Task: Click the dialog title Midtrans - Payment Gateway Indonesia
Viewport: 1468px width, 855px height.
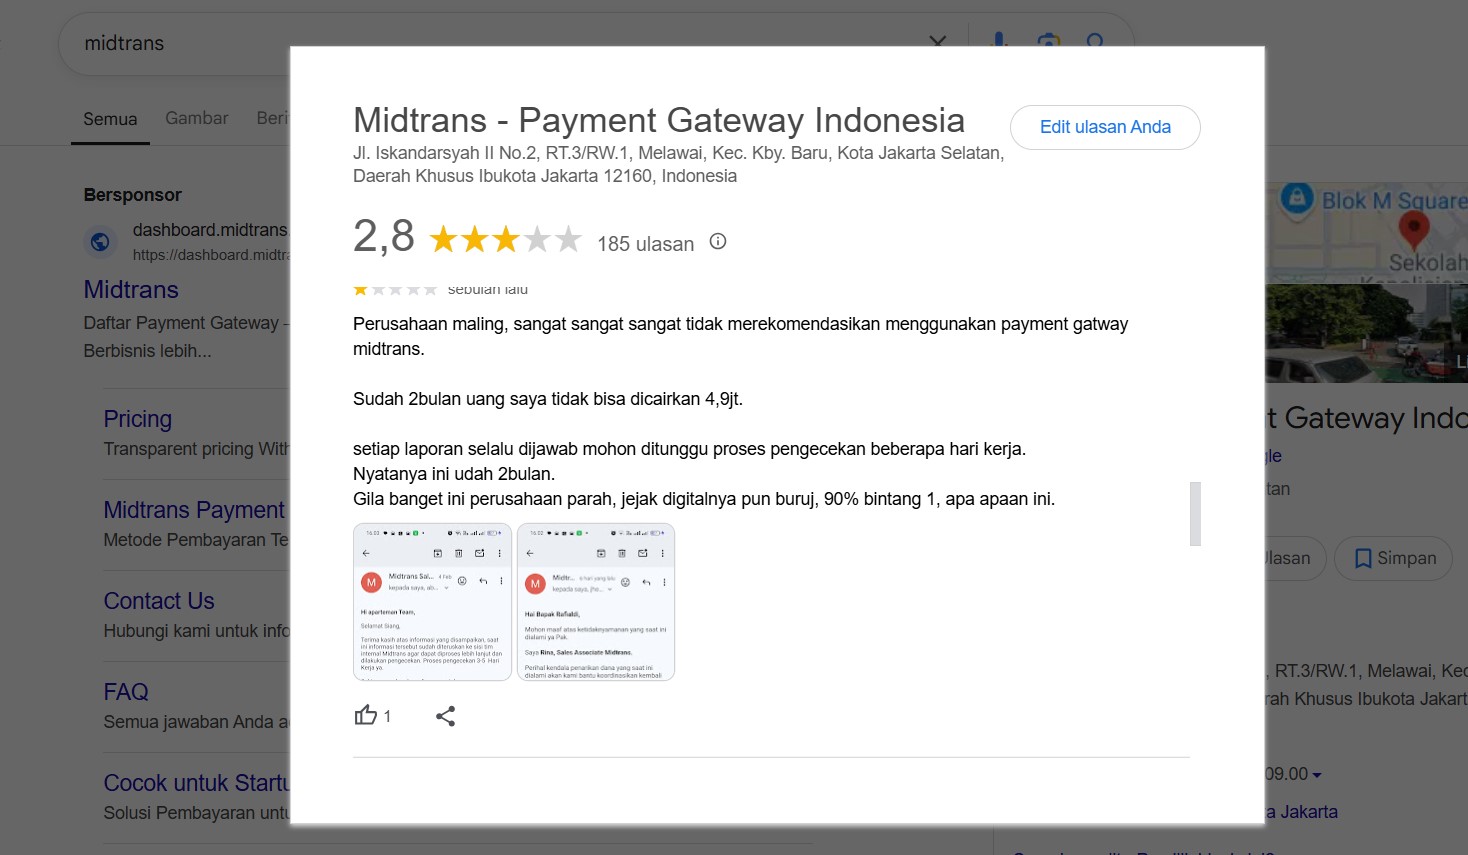Action: click(x=659, y=120)
